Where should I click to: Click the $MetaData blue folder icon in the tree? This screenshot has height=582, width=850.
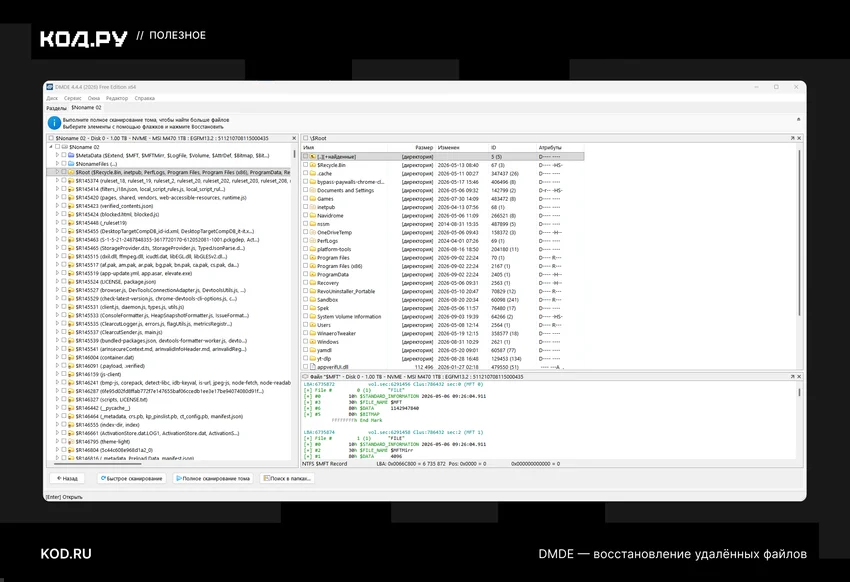coord(71,155)
